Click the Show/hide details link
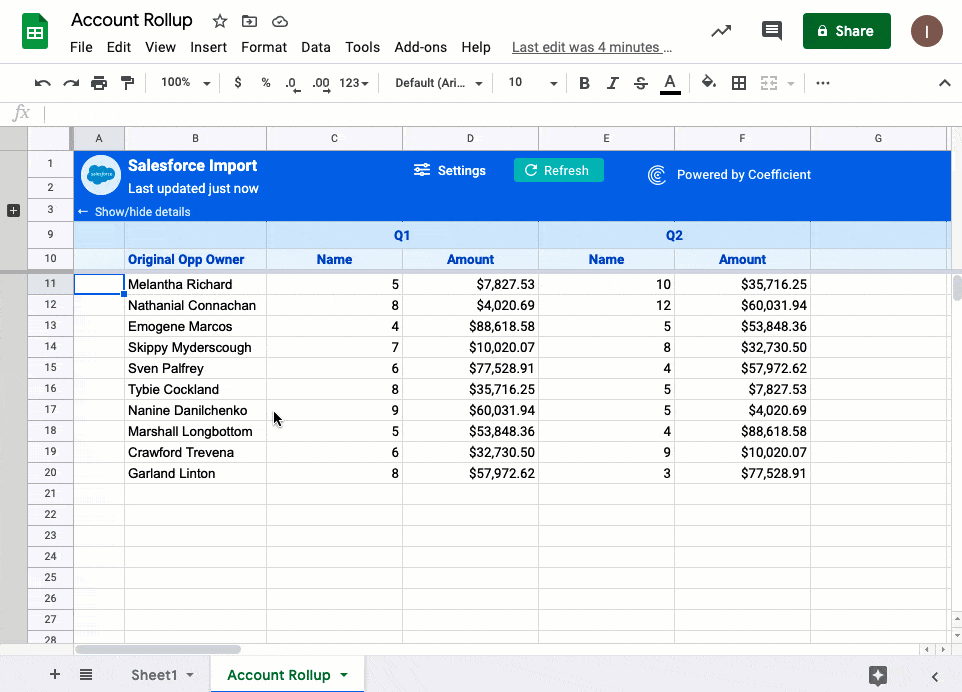The height and width of the screenshot is (692, 962). [134, 212]
